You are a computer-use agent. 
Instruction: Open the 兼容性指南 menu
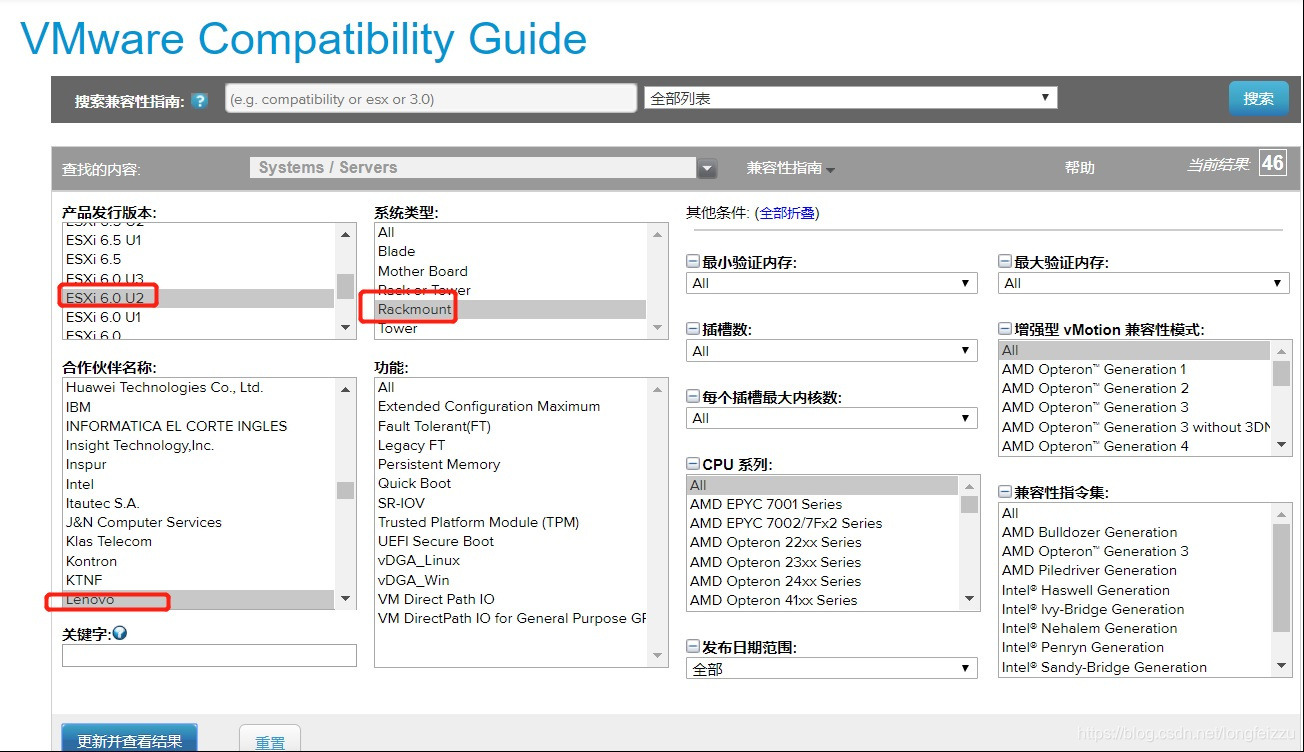tap(790, 168)
